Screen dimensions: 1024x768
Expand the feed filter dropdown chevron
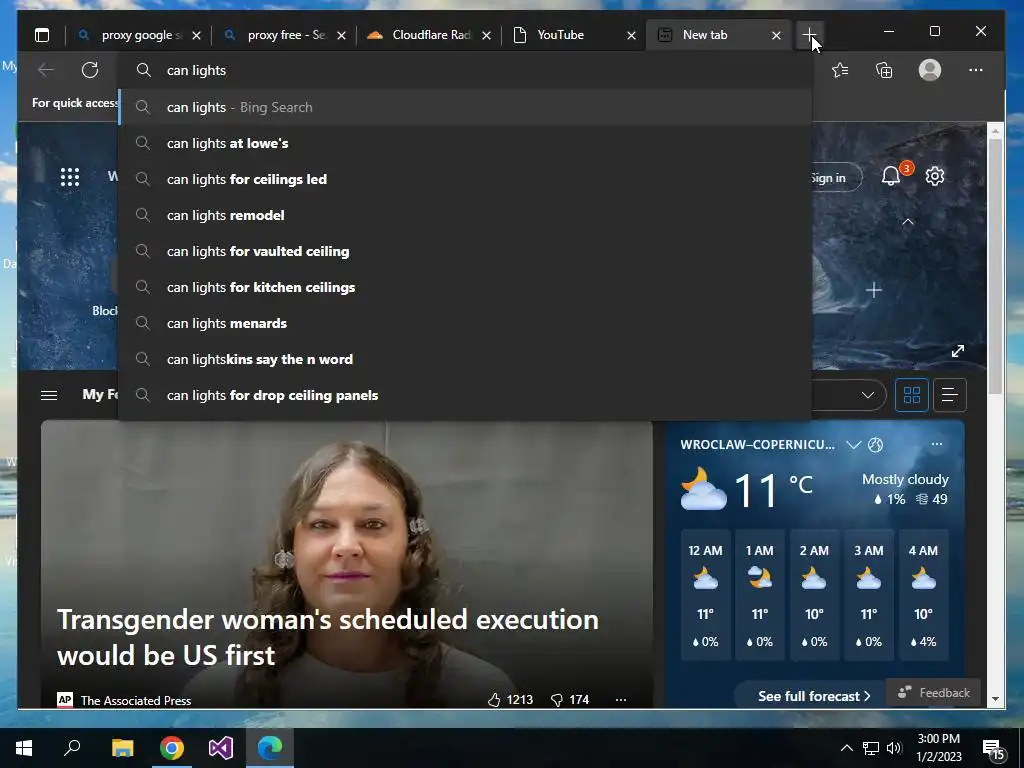(x=867, y=395)
